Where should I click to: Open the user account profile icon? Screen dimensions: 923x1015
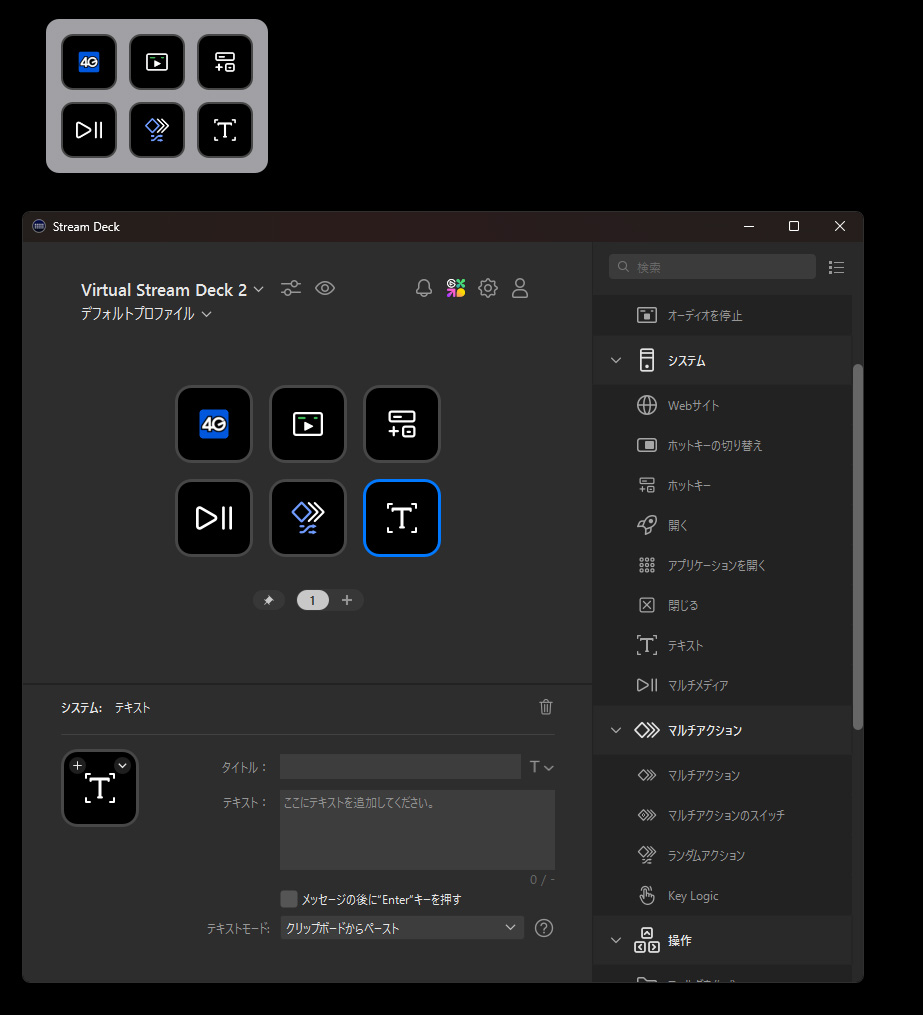520,289
